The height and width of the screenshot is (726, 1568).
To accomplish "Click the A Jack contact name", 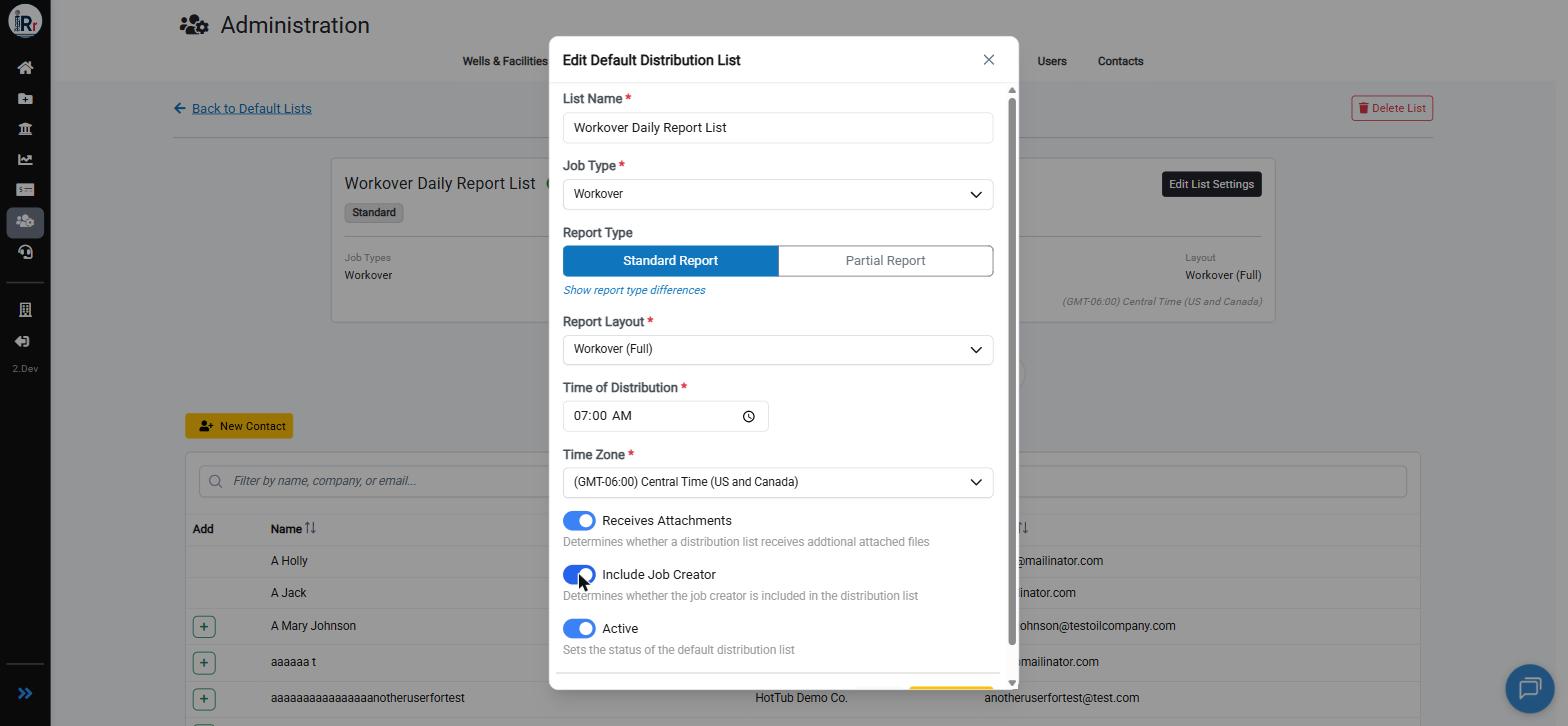I will coord(288,593).
